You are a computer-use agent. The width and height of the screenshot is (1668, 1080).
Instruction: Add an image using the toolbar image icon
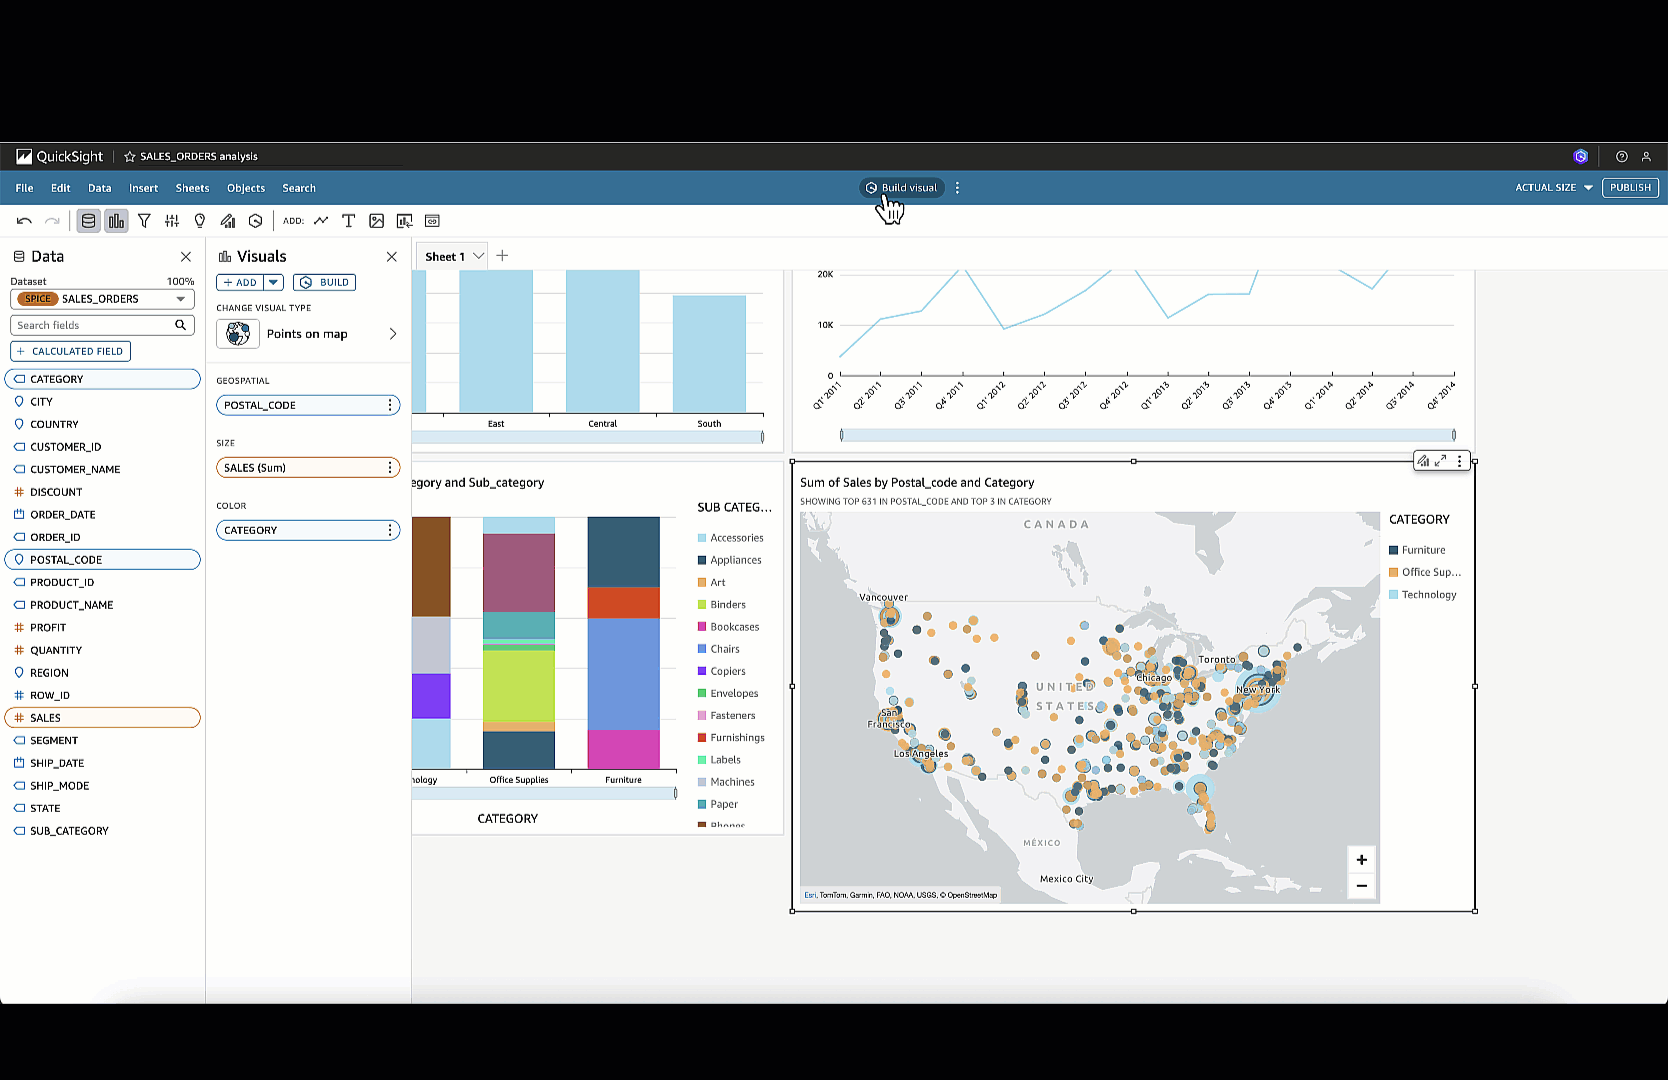(376, 221)
